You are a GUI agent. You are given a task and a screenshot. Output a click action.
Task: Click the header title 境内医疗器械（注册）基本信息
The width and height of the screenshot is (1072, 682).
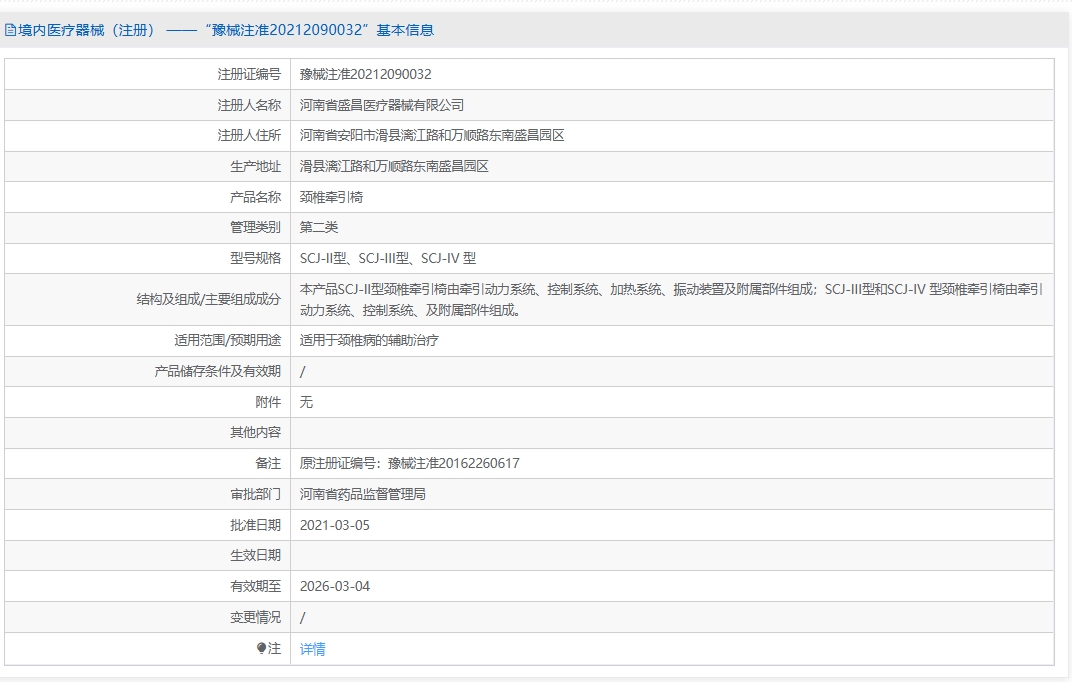click(226, 30)
